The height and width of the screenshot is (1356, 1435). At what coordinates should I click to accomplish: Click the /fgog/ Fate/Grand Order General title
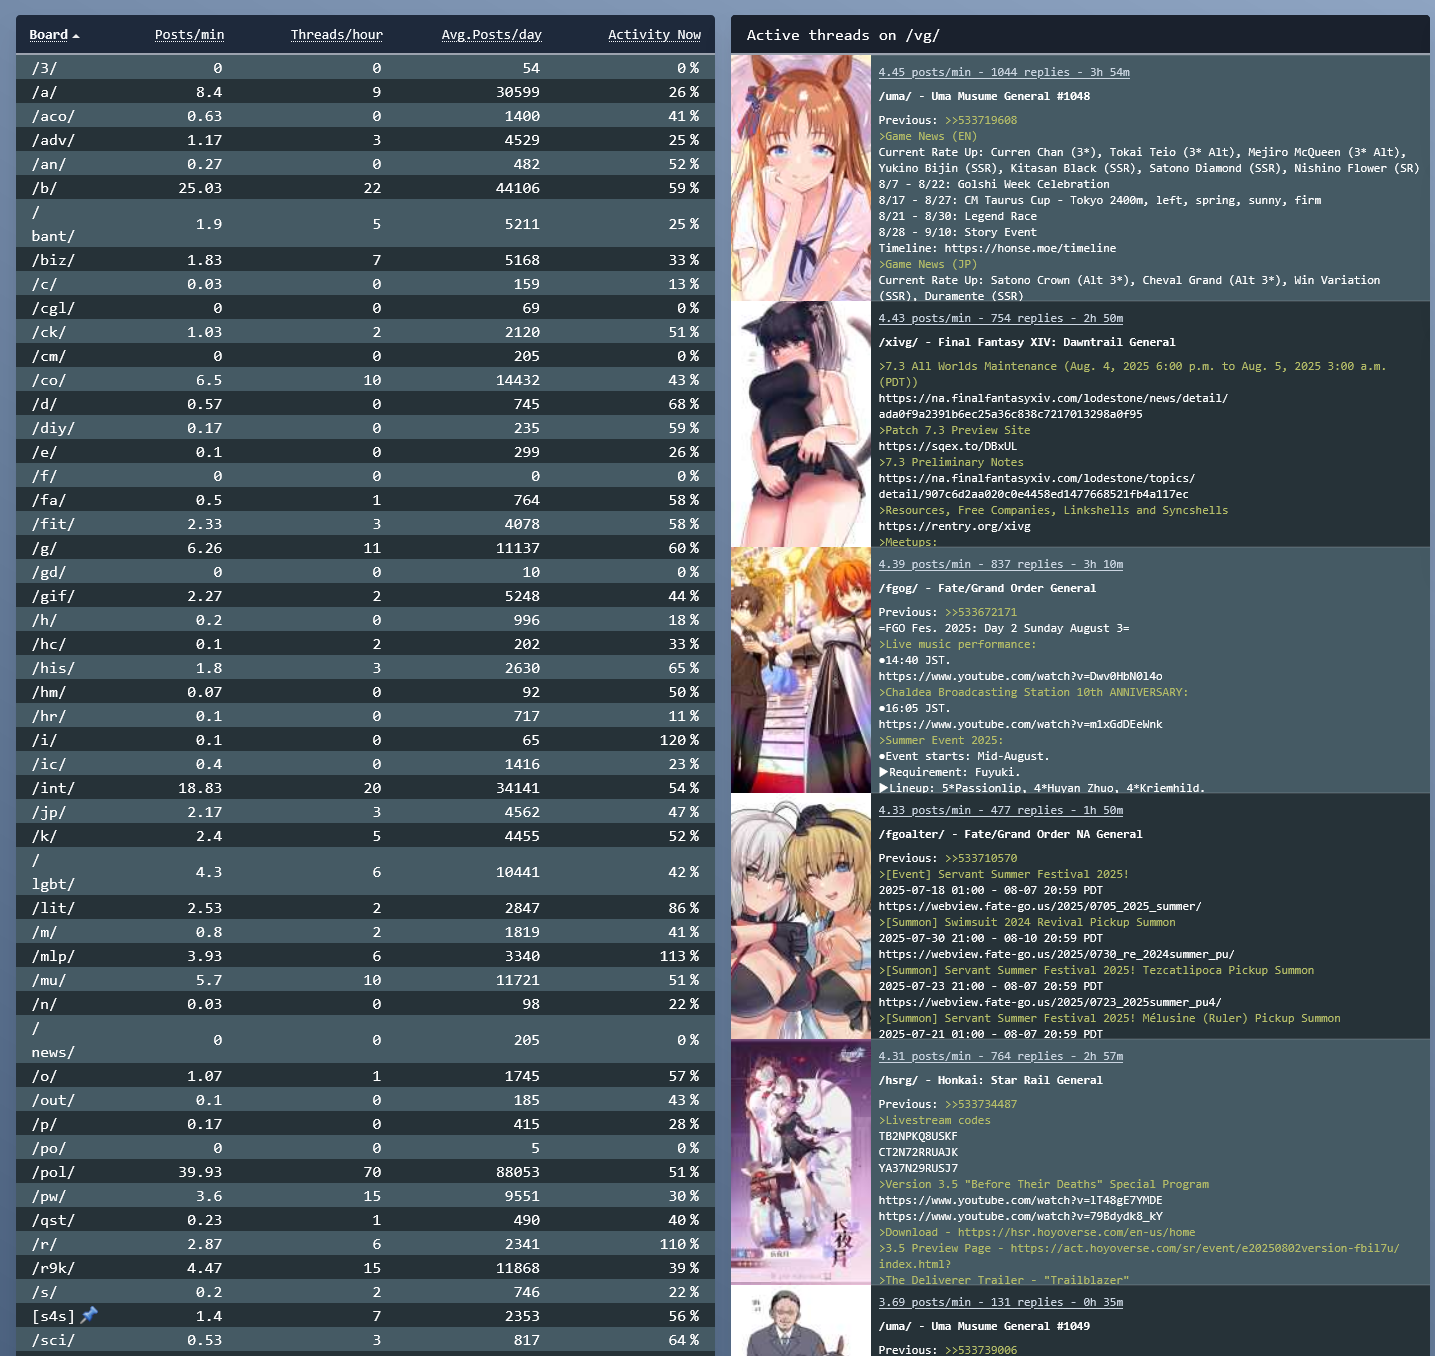(987, 588)
